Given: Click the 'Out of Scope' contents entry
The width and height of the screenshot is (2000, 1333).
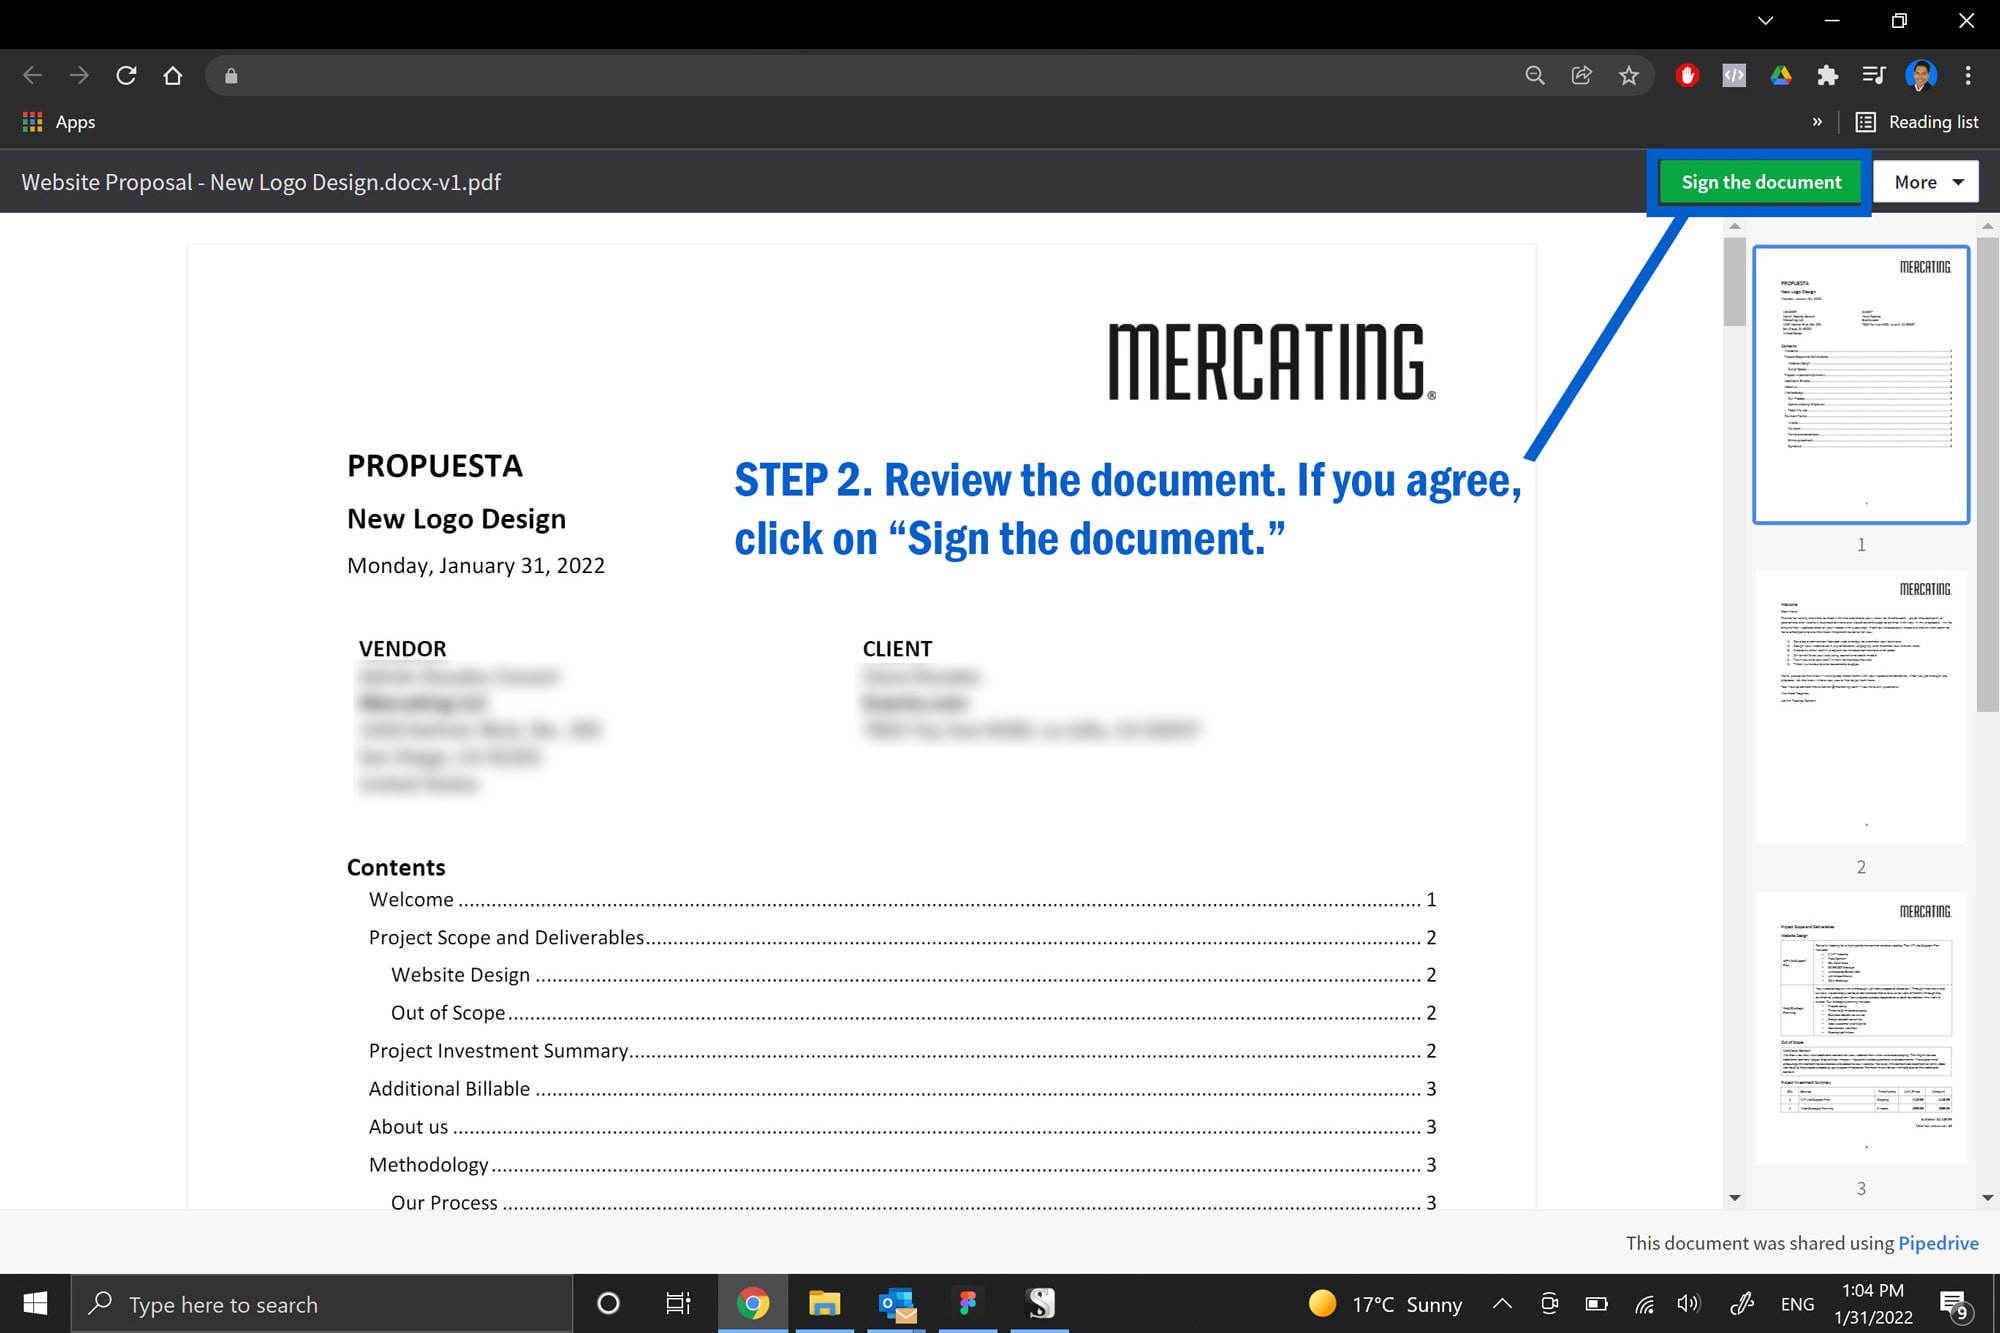Looking at the screenshot, I should click(x=914, y=1013).
